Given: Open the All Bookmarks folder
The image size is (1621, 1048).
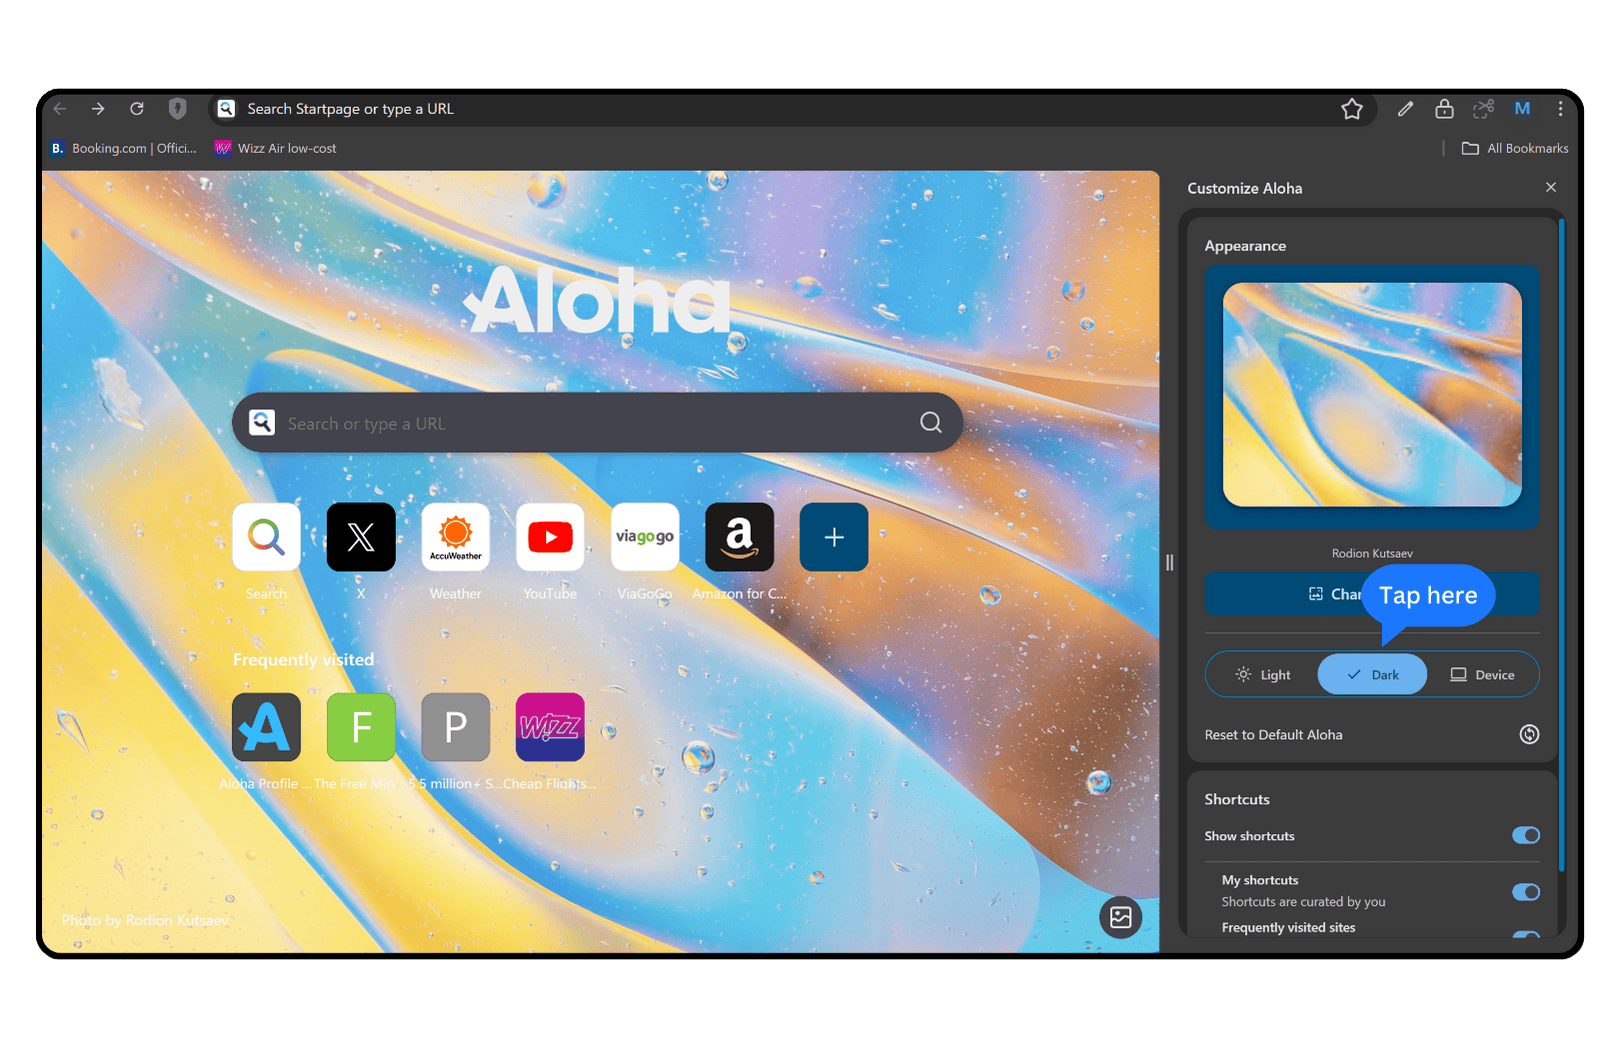Looking at the screenshot, I should (x=1515, y=148).
